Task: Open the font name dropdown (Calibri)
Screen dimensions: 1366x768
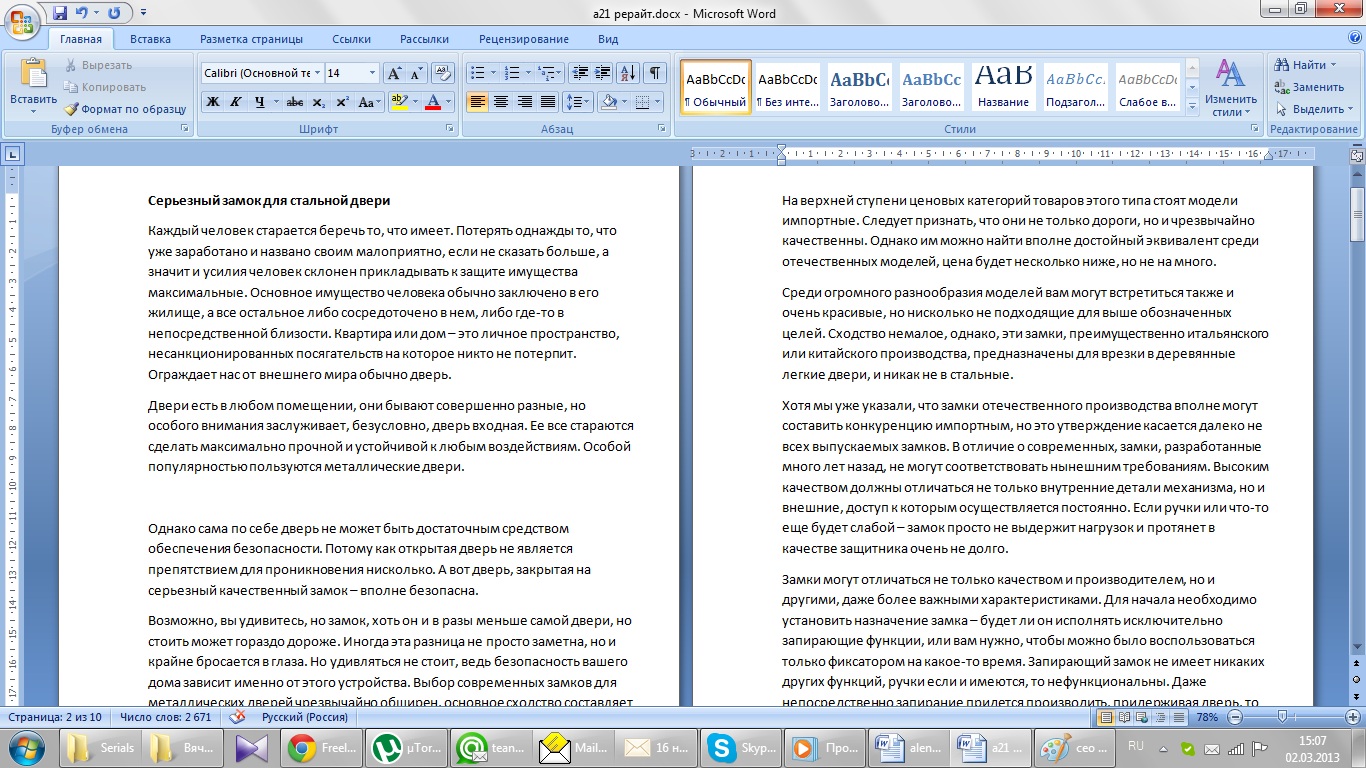Action: (x=317, y=73)
